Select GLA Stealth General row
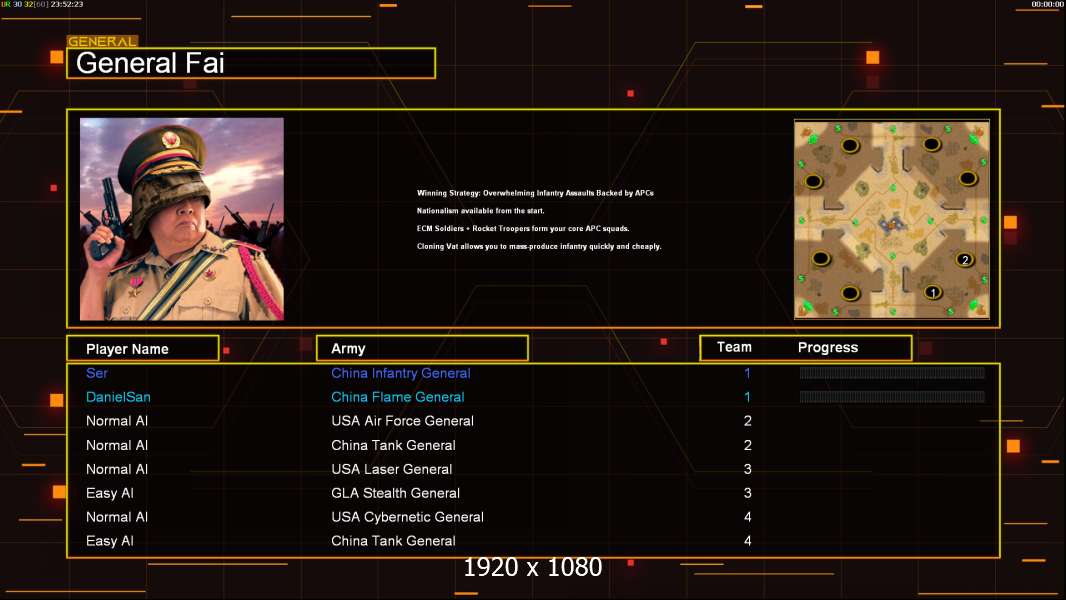1066x600 pixels. click(x=395, y=493)
